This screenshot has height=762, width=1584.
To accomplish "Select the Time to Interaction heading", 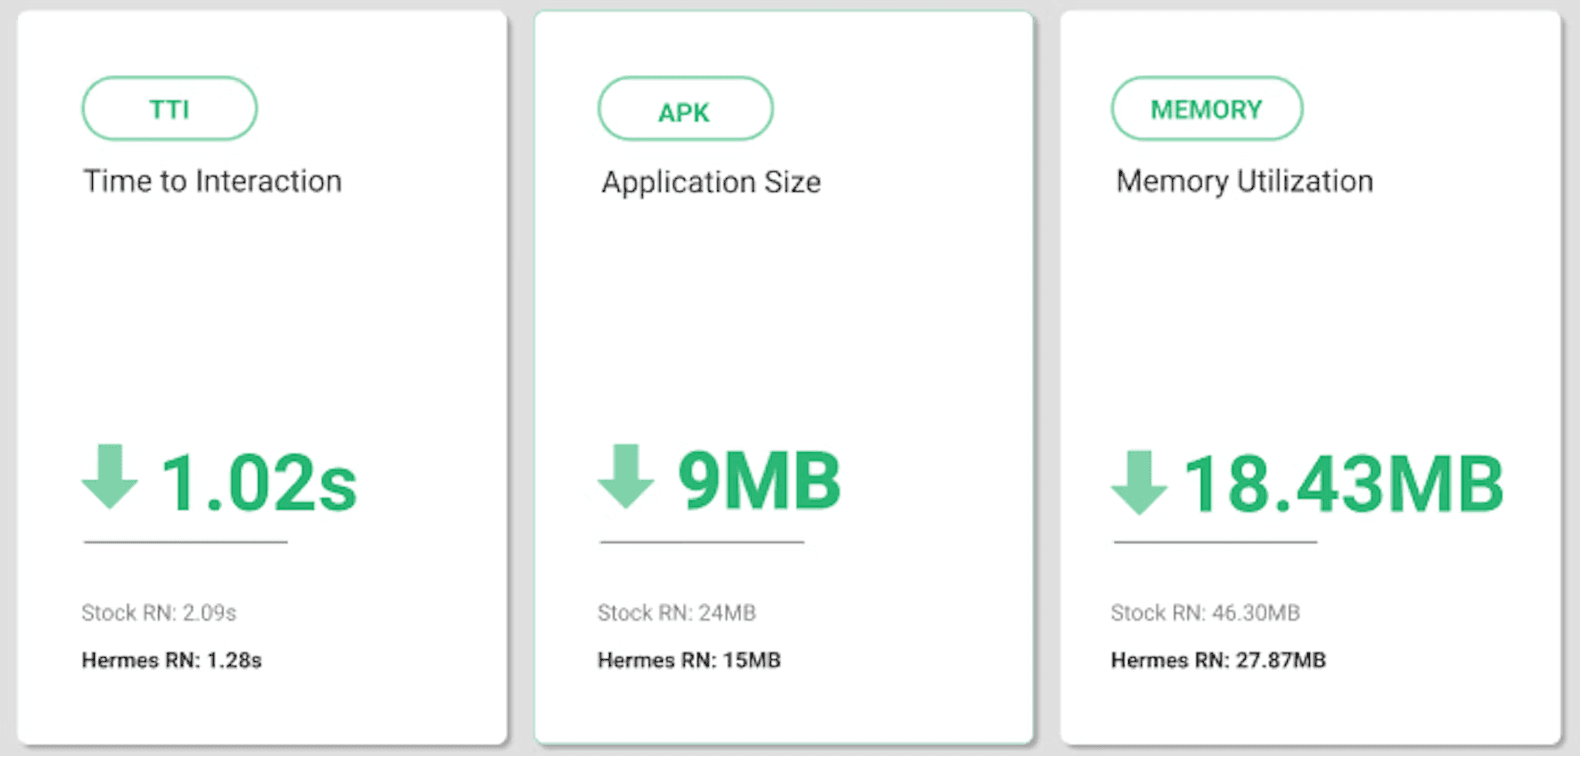I will tap(212, 181).
